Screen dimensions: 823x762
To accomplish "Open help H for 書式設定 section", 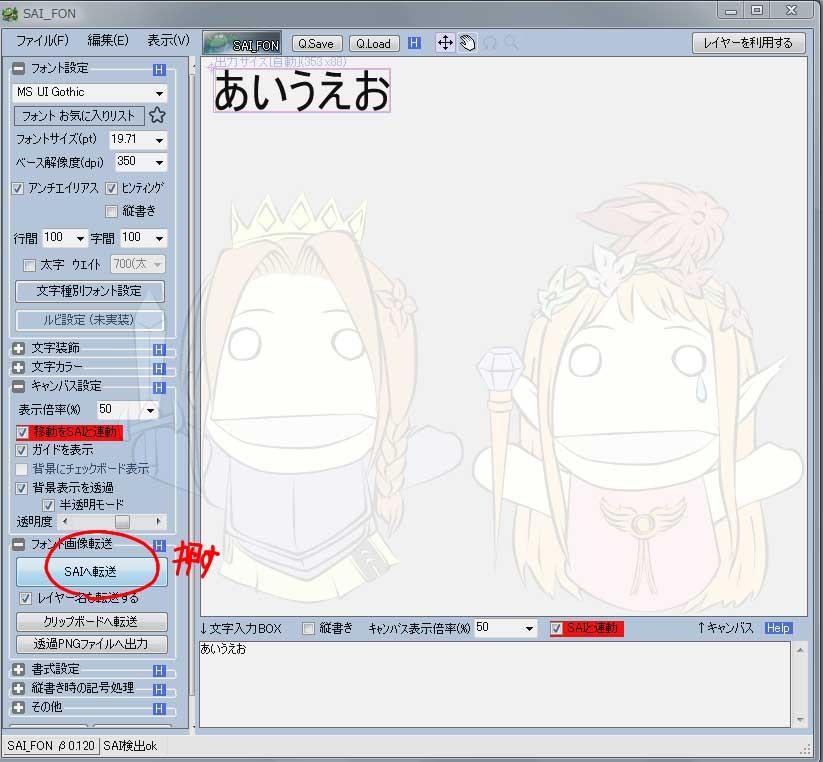I will [x=159, y=671].
